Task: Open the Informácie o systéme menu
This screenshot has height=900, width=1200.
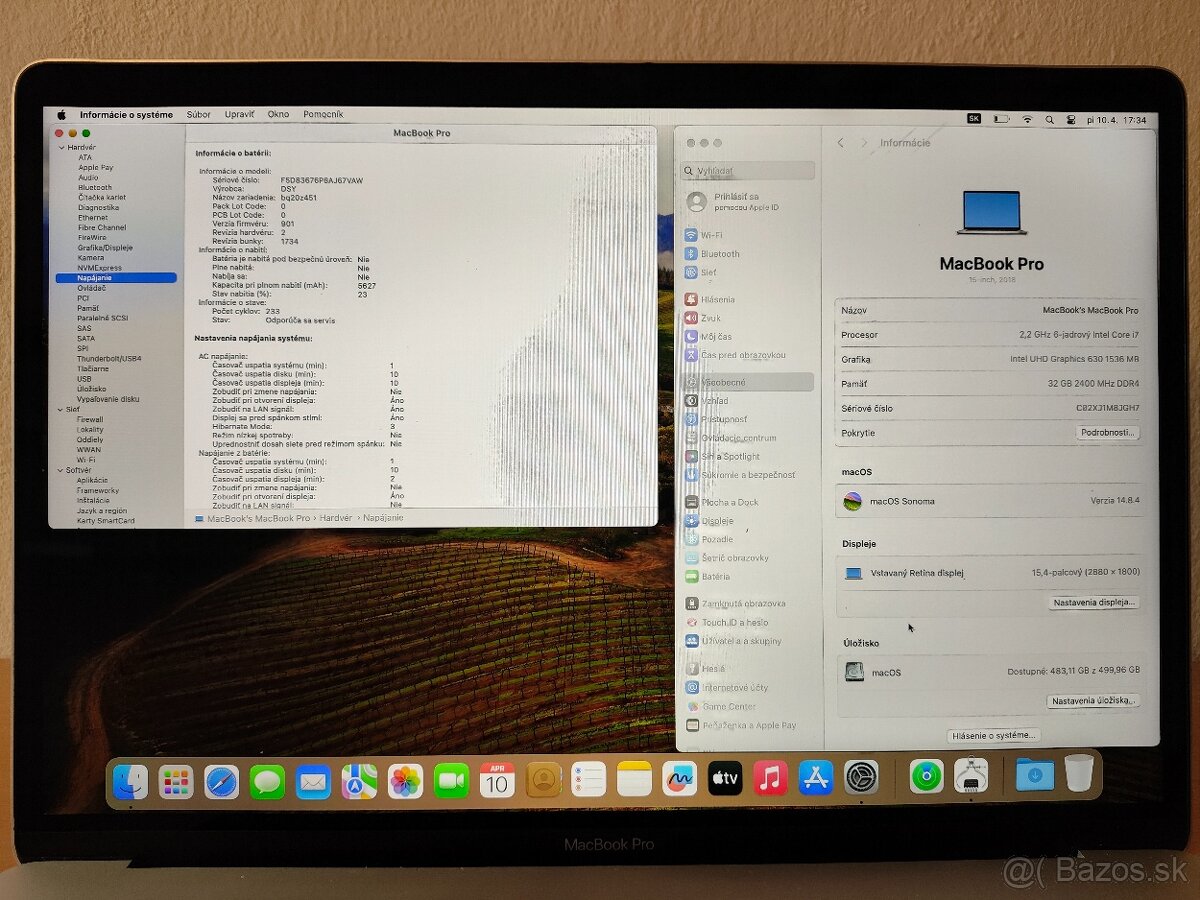Action: click(126, 115)
